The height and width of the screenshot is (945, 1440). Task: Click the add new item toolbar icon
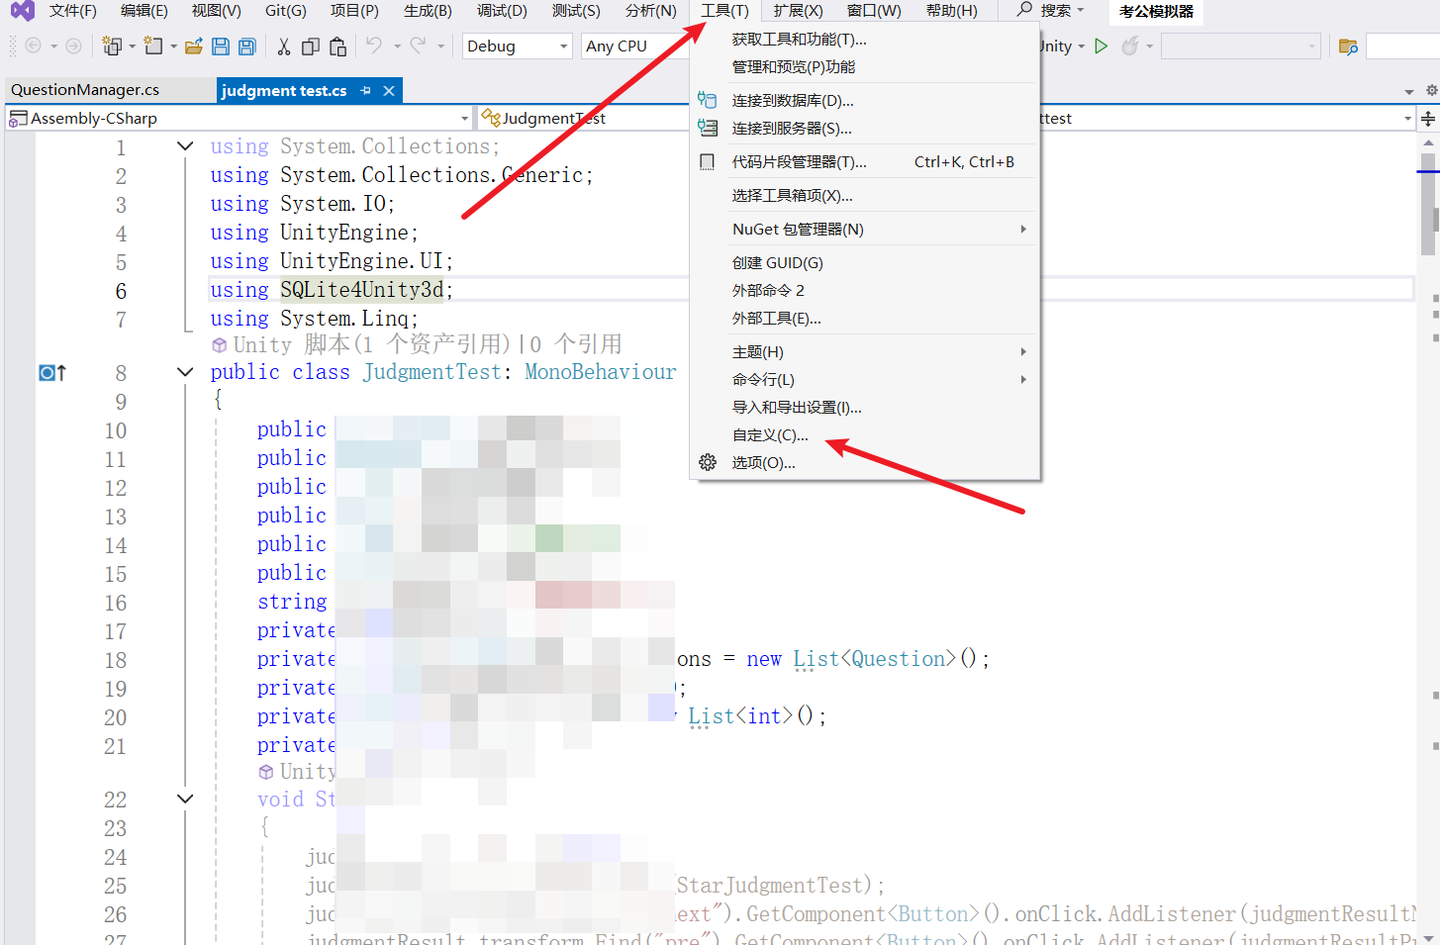pyautogui.click(x=153, y=46)
